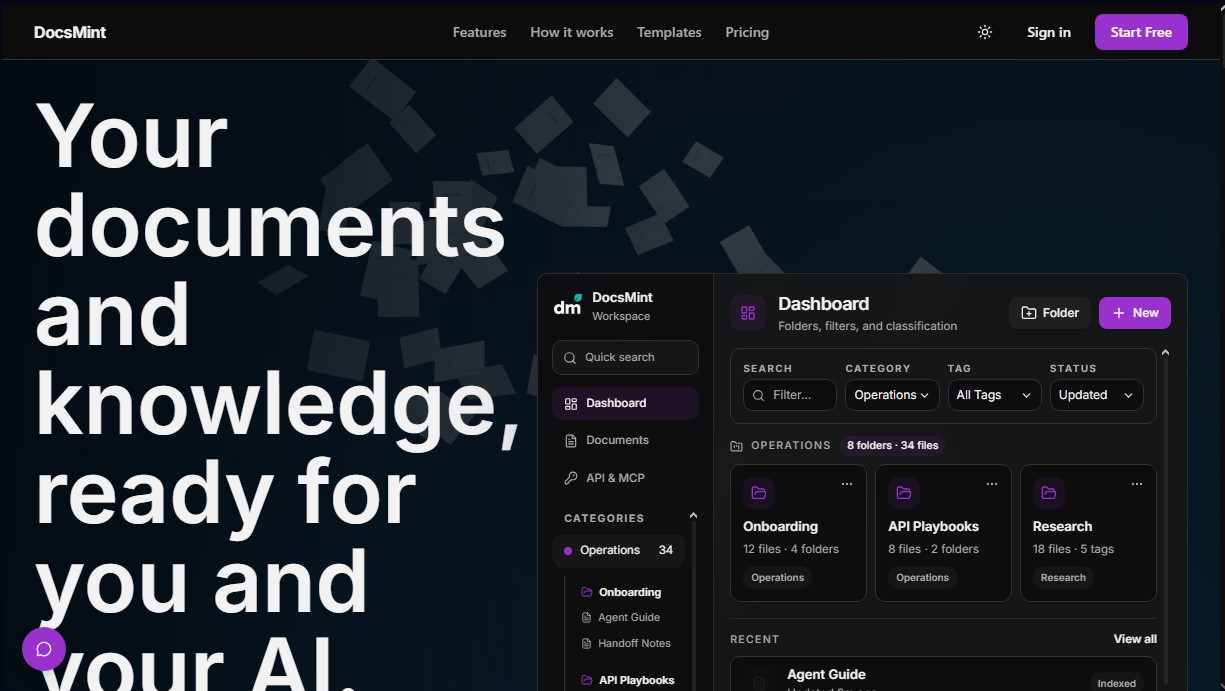The image size is (1225, 691).
Task: Click the DocsMint logo in header
Action: pyautogui.click(x=70, y=32)
